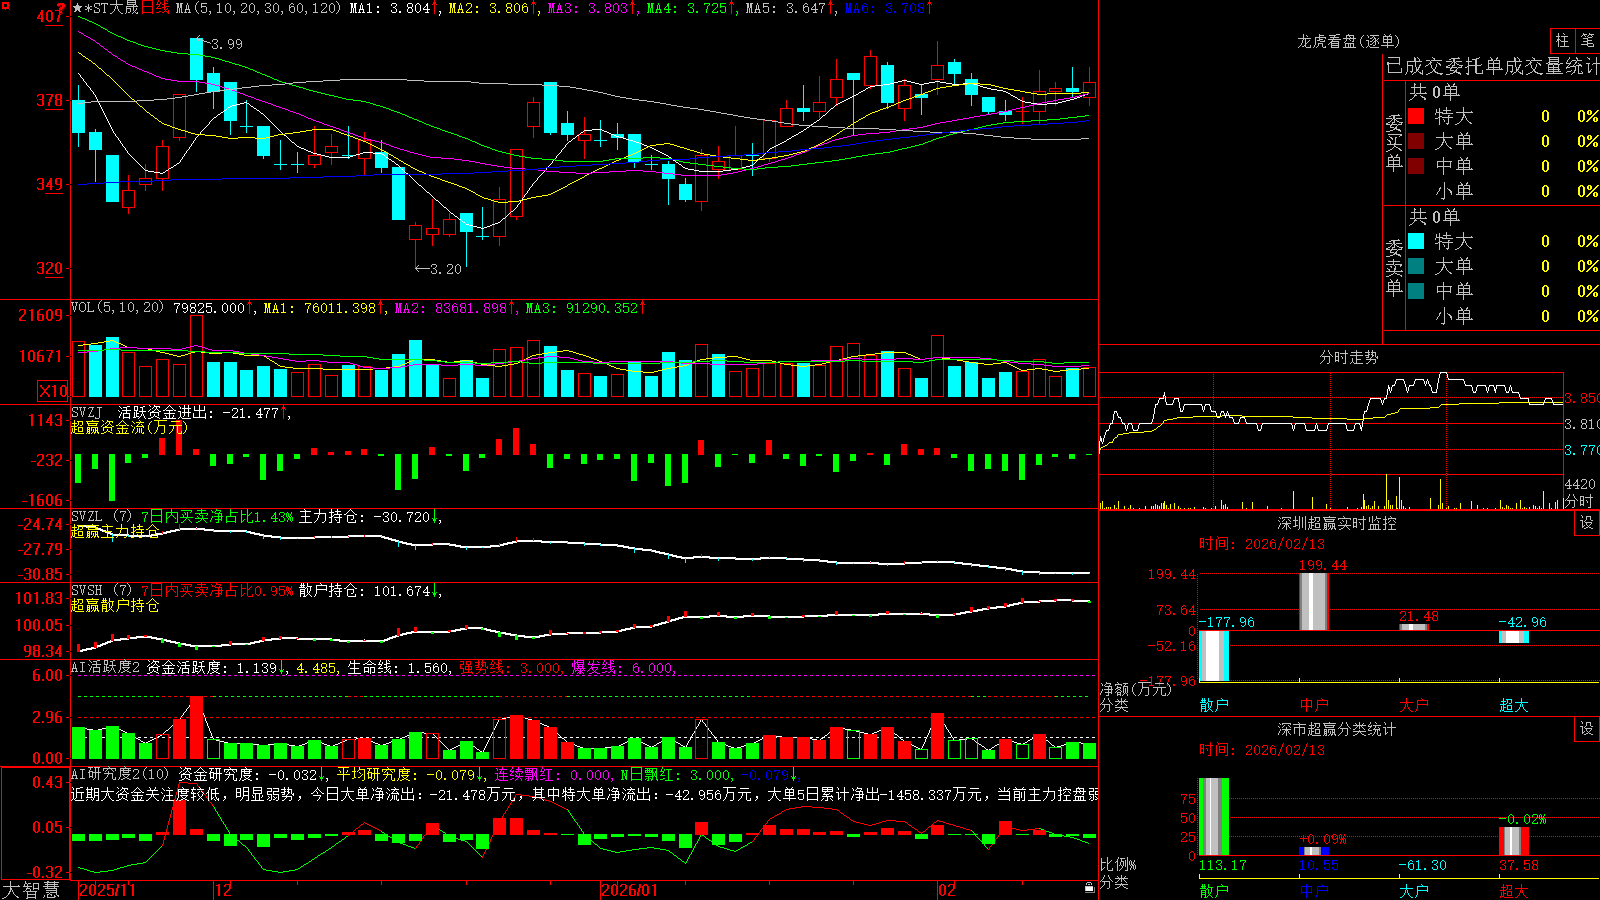
Task: Click the 21.48 value above 大户 bar
Action: [1419, 617]
